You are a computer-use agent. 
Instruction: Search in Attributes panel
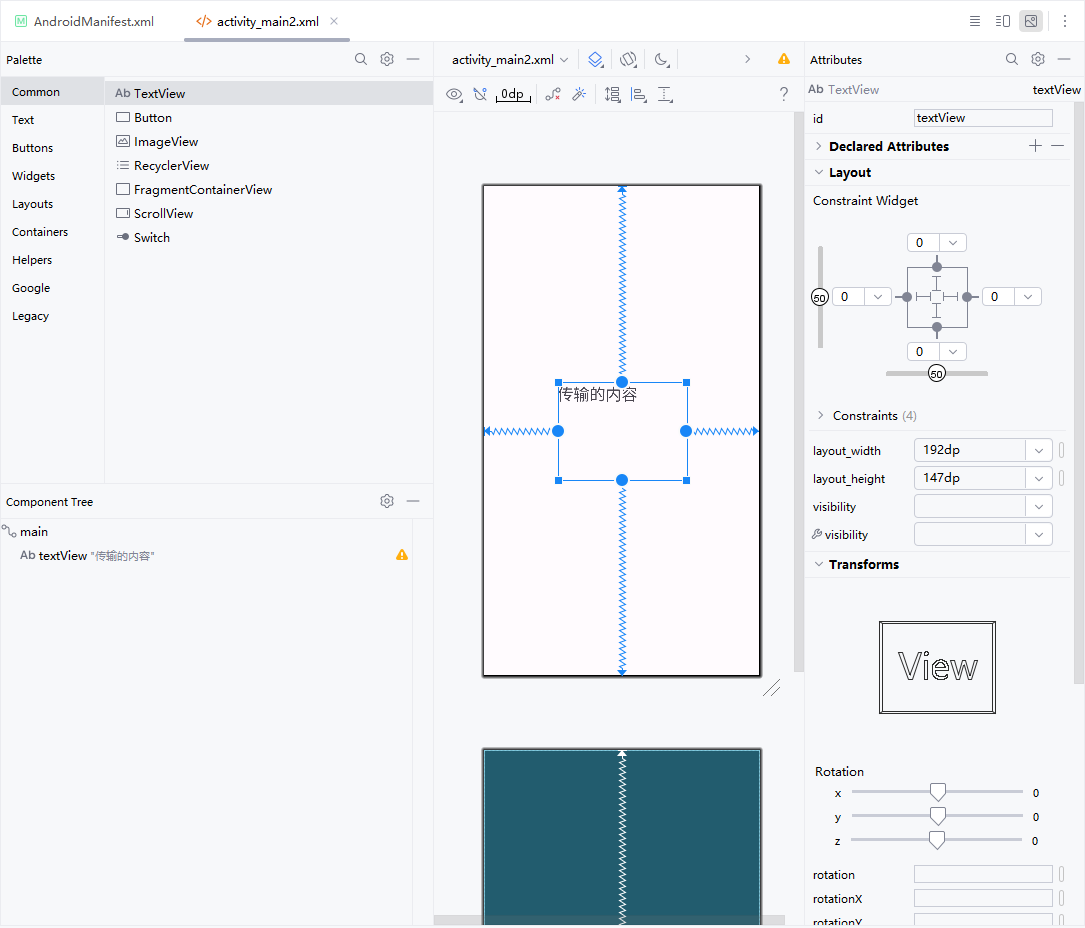click(x=1012, y=60)
